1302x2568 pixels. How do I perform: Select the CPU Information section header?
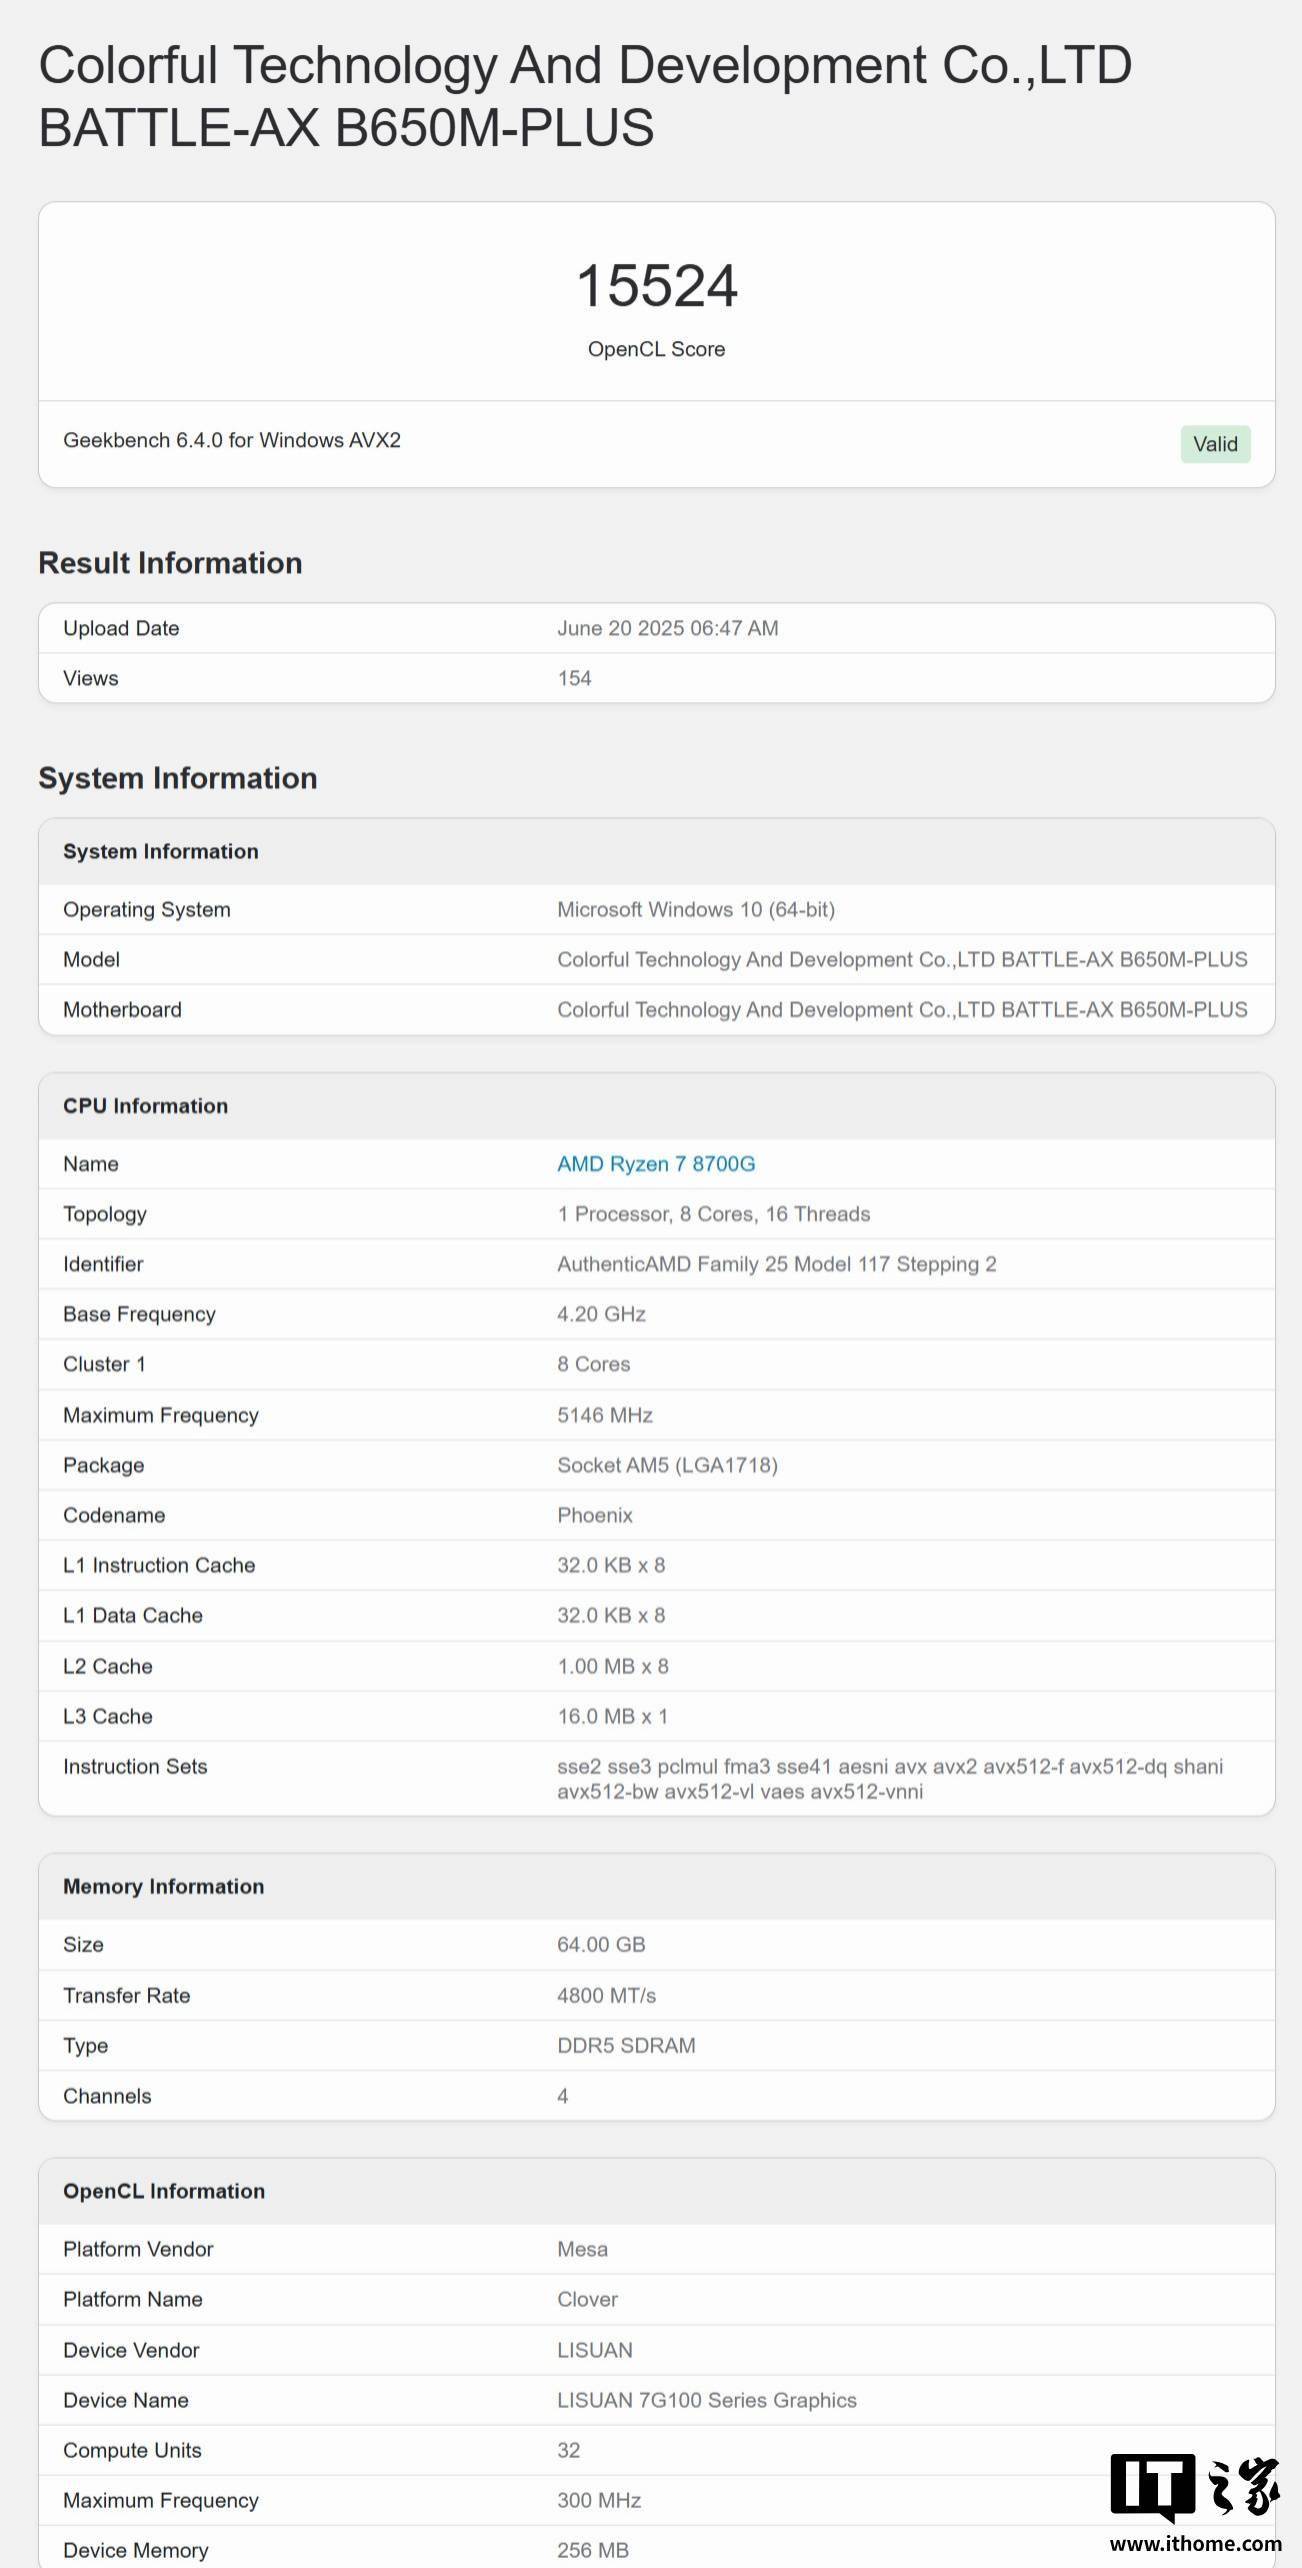(146, 1106)
